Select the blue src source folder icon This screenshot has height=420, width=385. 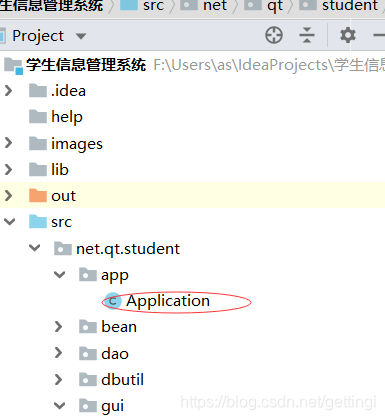(38, 222)
